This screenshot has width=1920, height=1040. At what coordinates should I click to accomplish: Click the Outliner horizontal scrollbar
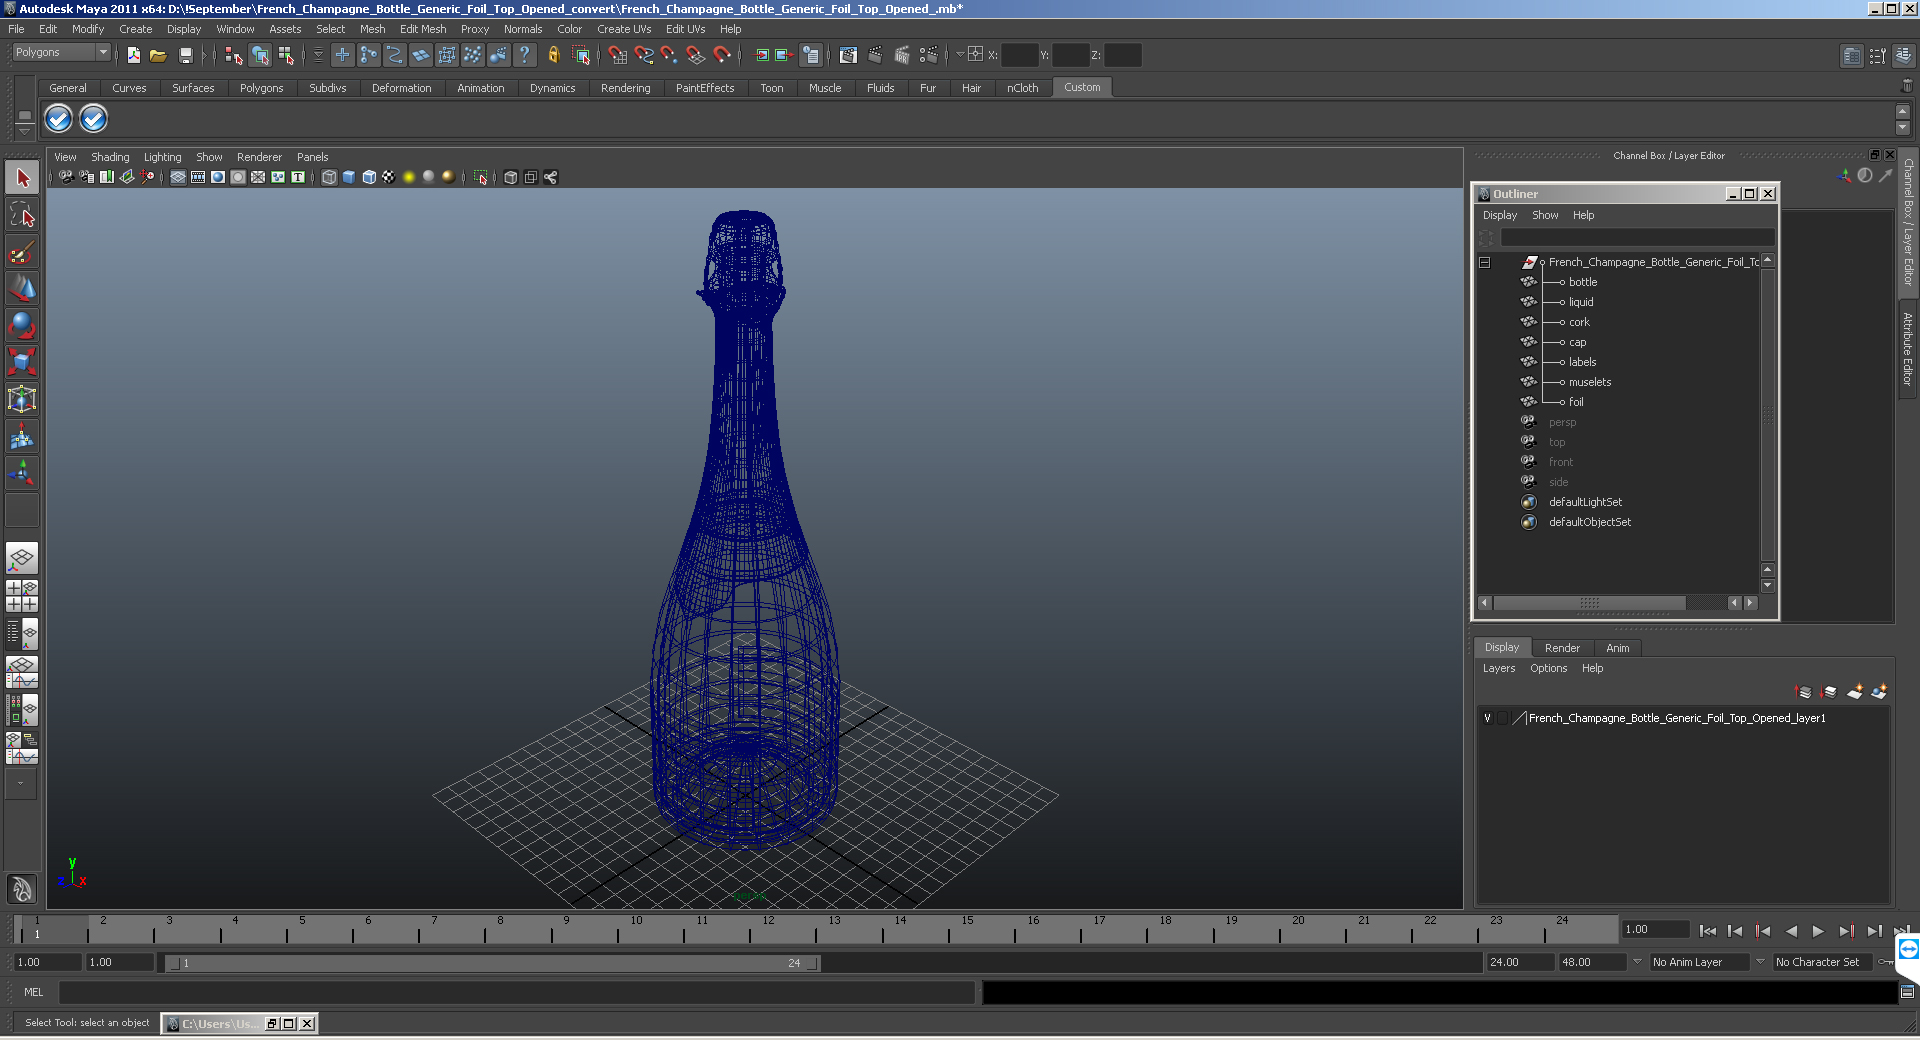coord(1589,603)
